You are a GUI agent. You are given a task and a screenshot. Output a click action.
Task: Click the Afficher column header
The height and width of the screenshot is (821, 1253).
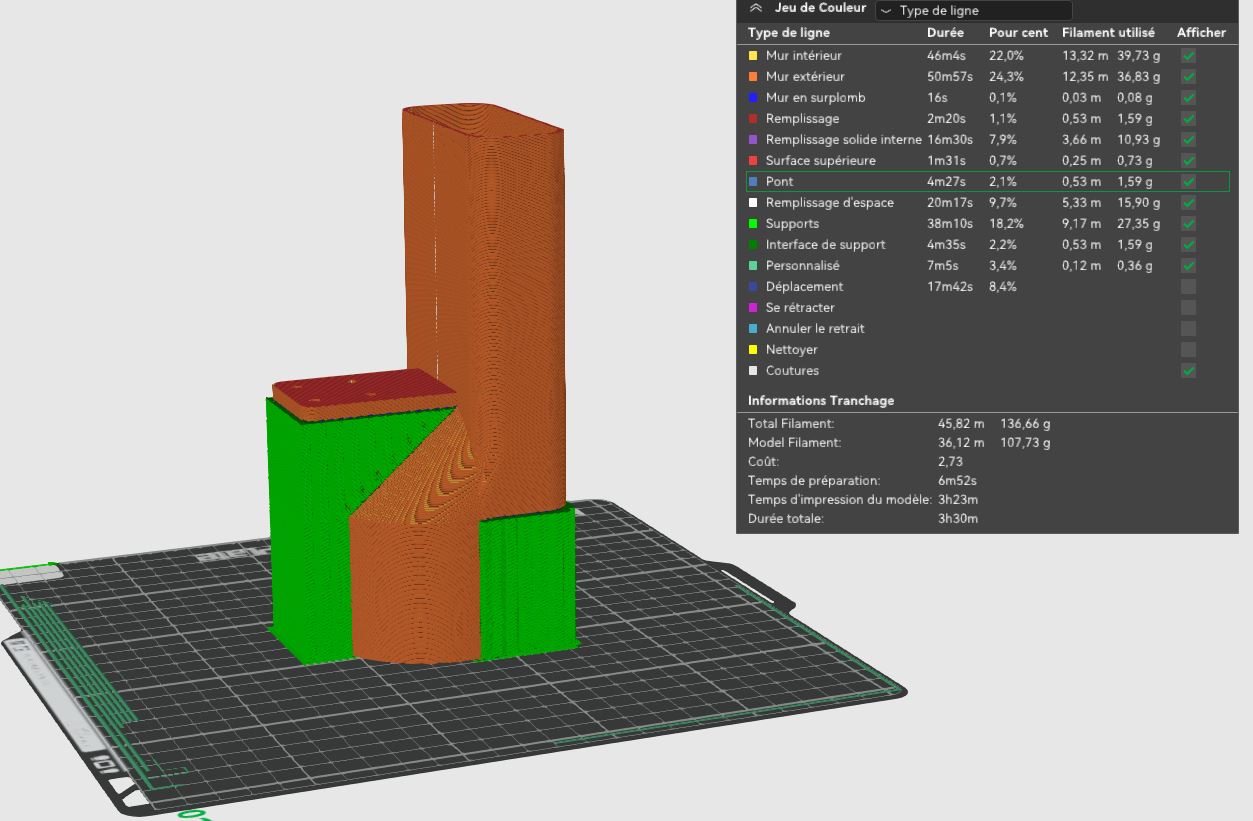(x=1201, y=33)
